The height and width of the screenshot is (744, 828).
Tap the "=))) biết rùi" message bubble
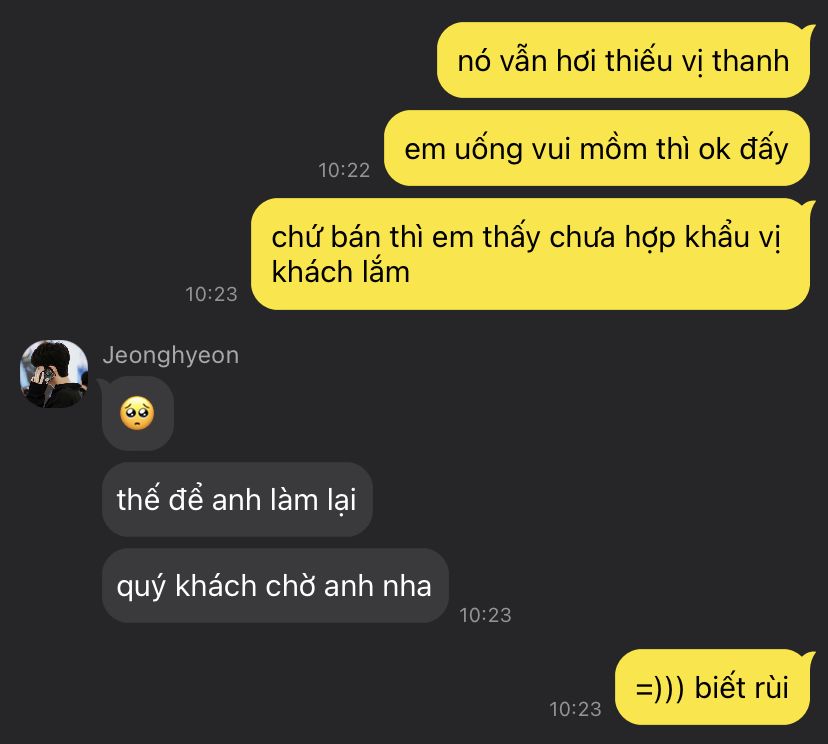[x=712, y=687]
